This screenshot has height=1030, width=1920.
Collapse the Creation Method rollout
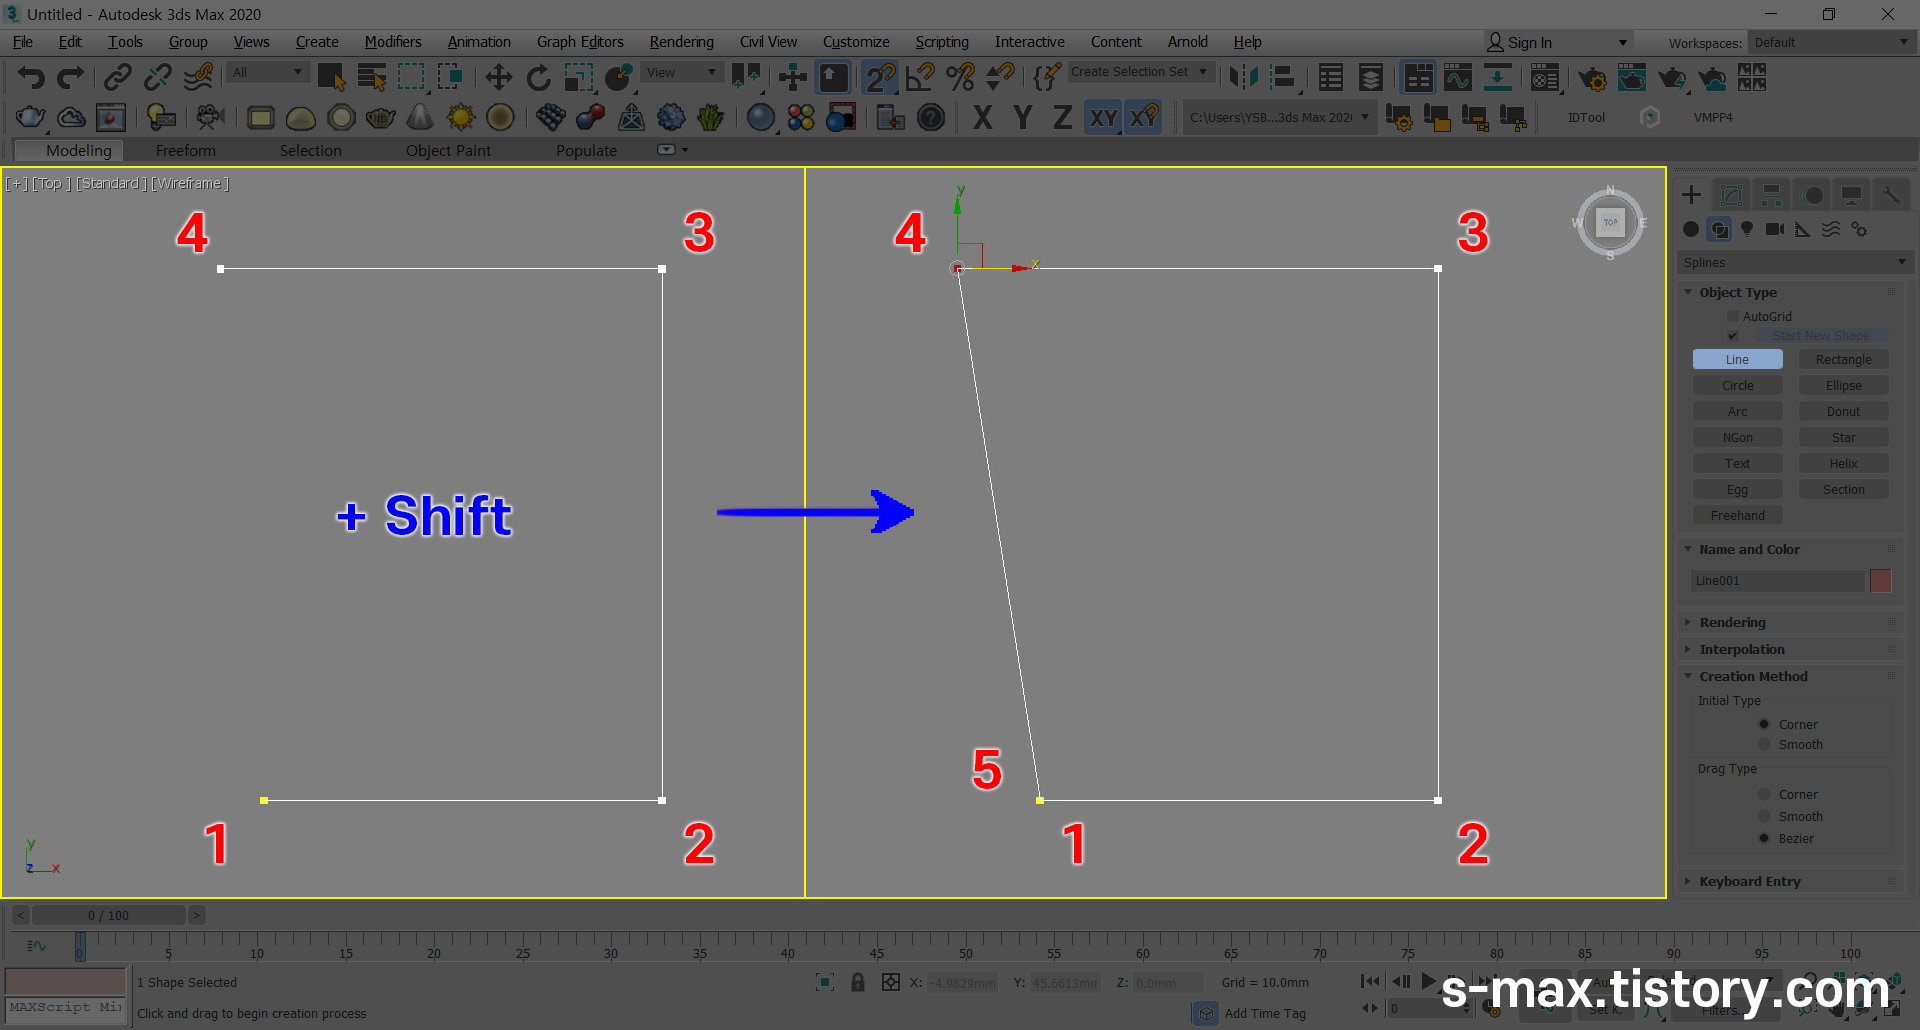coord(1790,676)
